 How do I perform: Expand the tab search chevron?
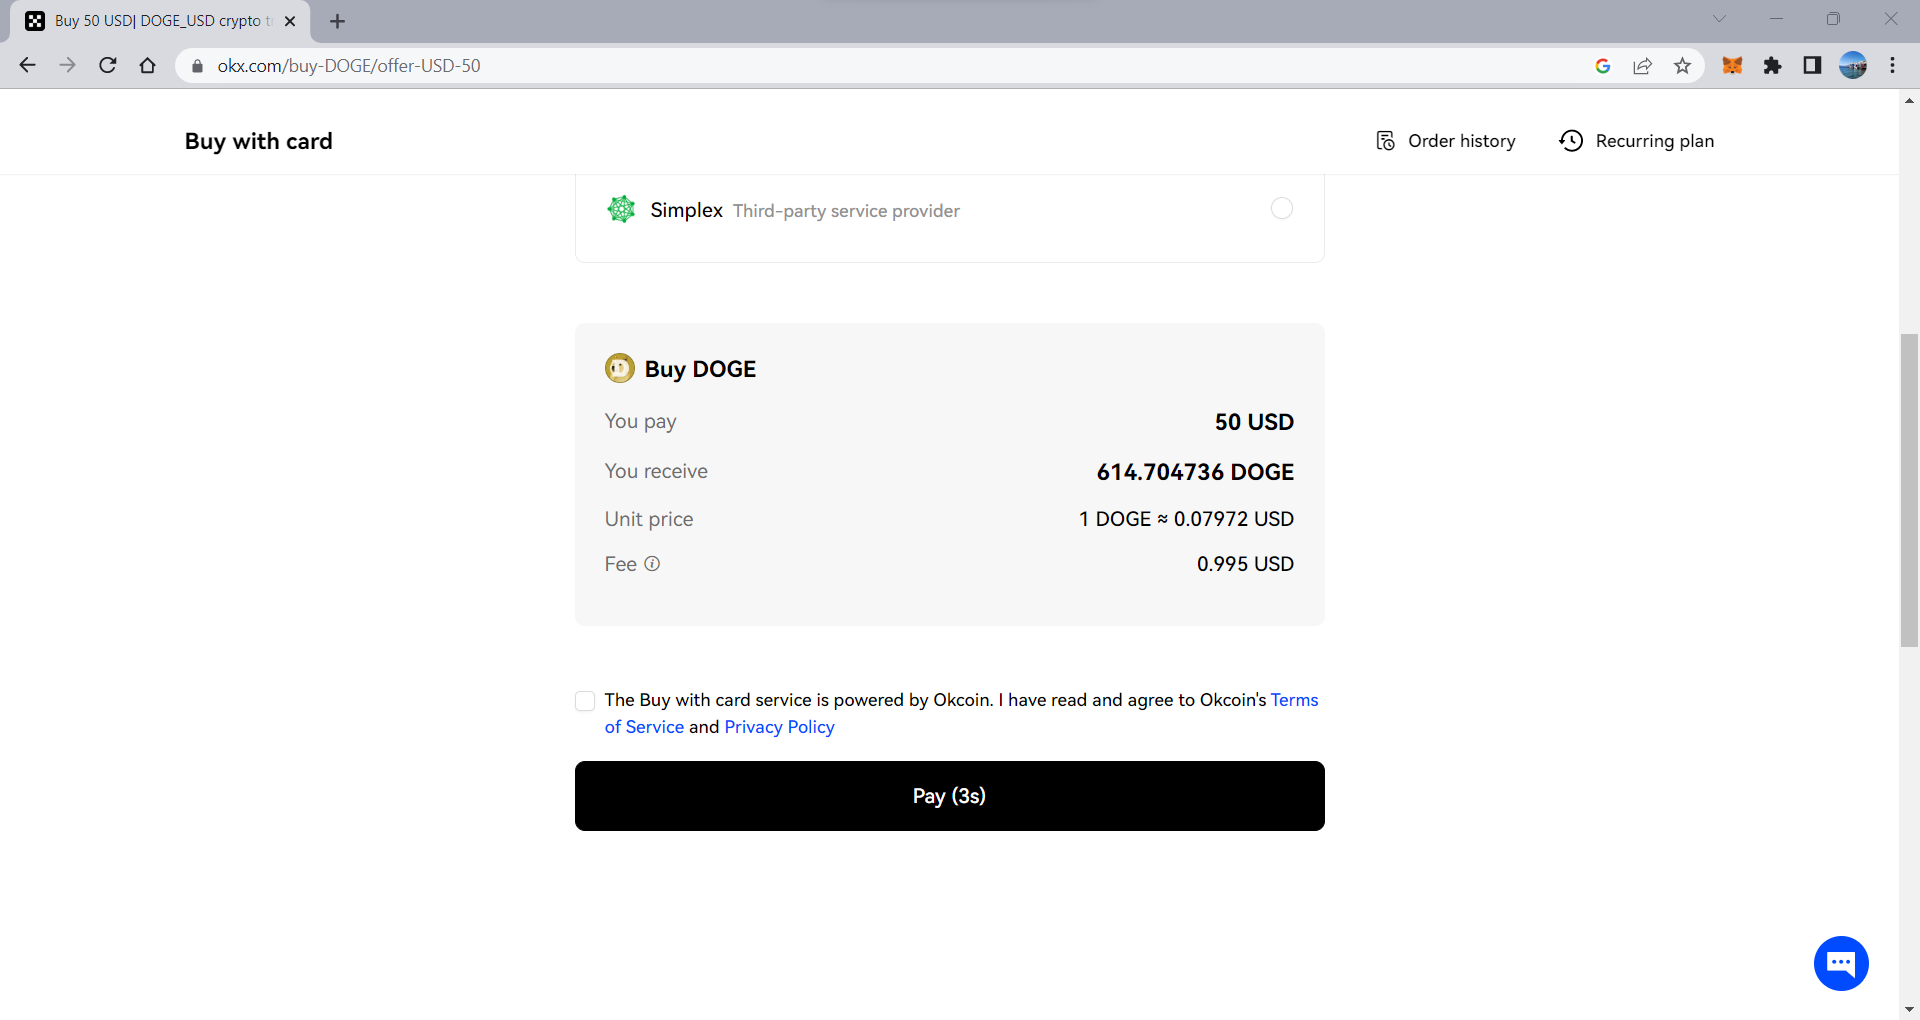pos(1719,19)
